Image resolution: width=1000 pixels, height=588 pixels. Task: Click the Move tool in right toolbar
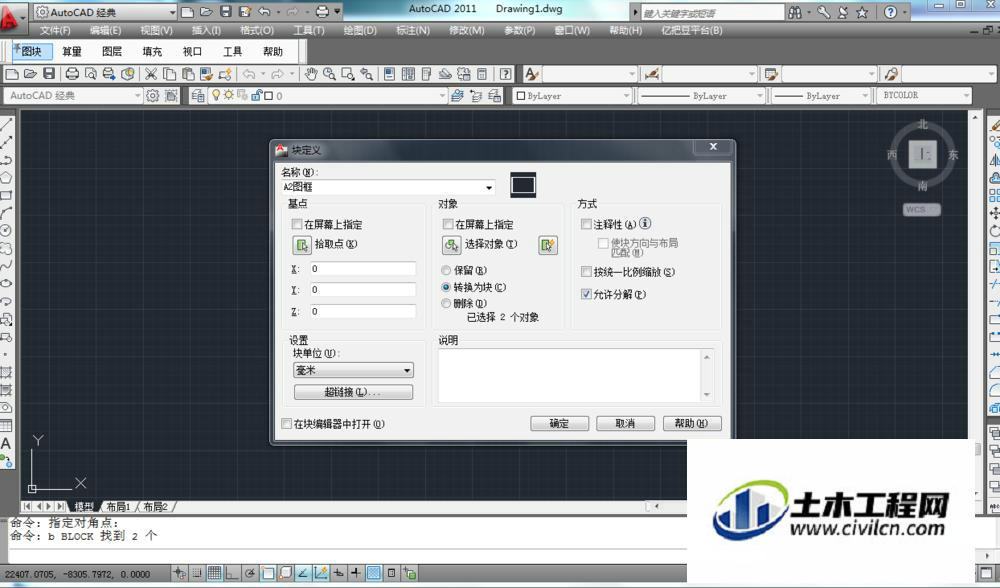994,213
